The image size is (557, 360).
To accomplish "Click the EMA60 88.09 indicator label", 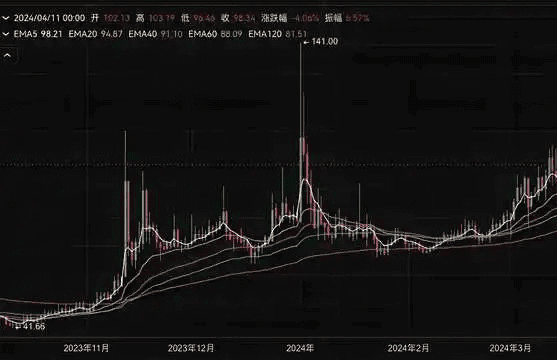I will tap(215, 34).
